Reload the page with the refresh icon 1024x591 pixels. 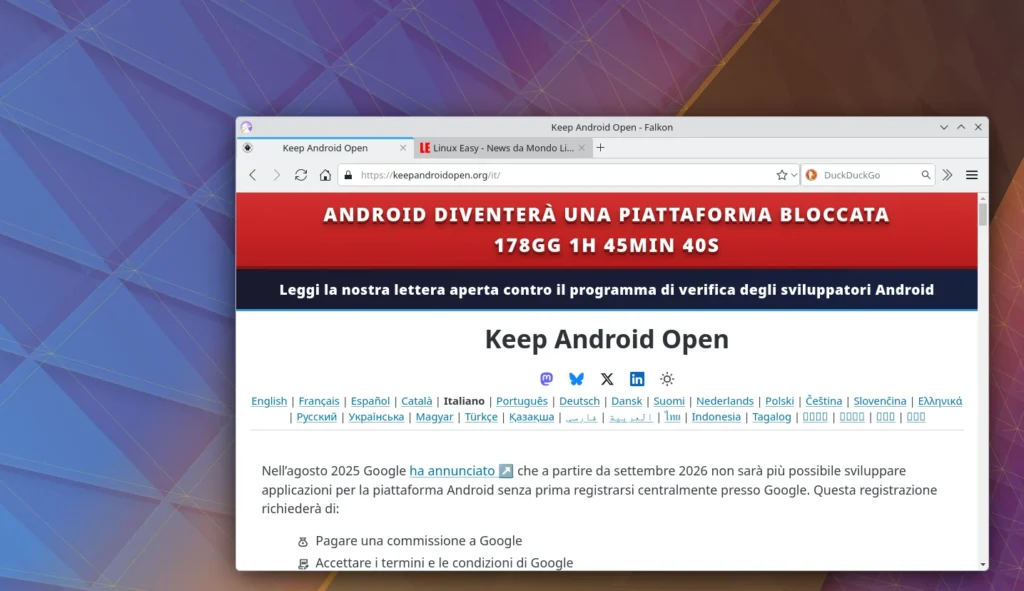pyautogui.click(x=300, y=174)
